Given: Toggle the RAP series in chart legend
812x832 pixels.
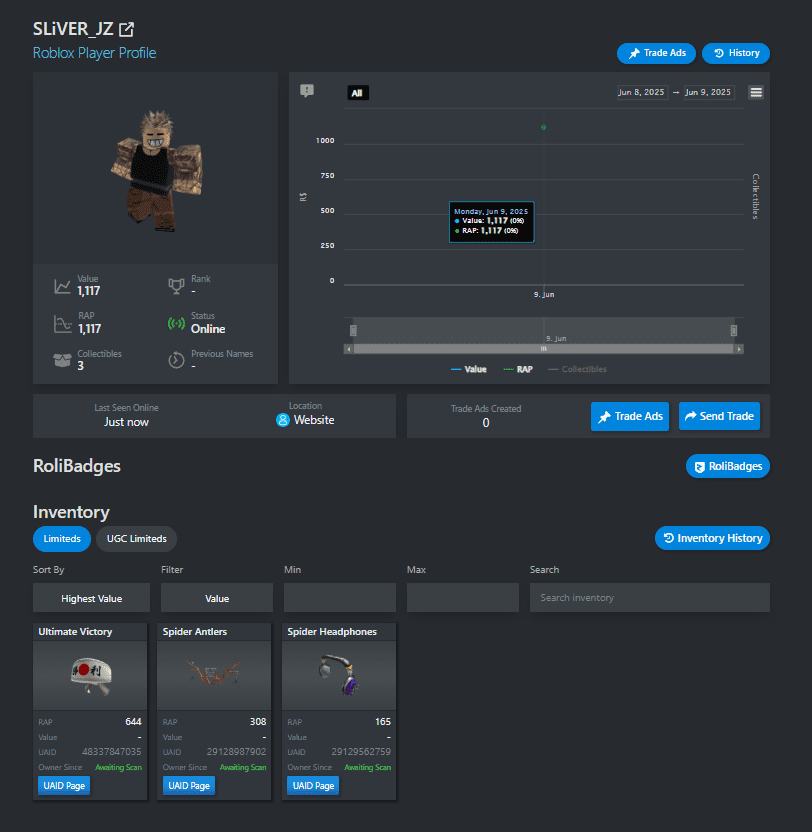Looking at the screenshot, I should pyautogui.click(x=518, y=369).
